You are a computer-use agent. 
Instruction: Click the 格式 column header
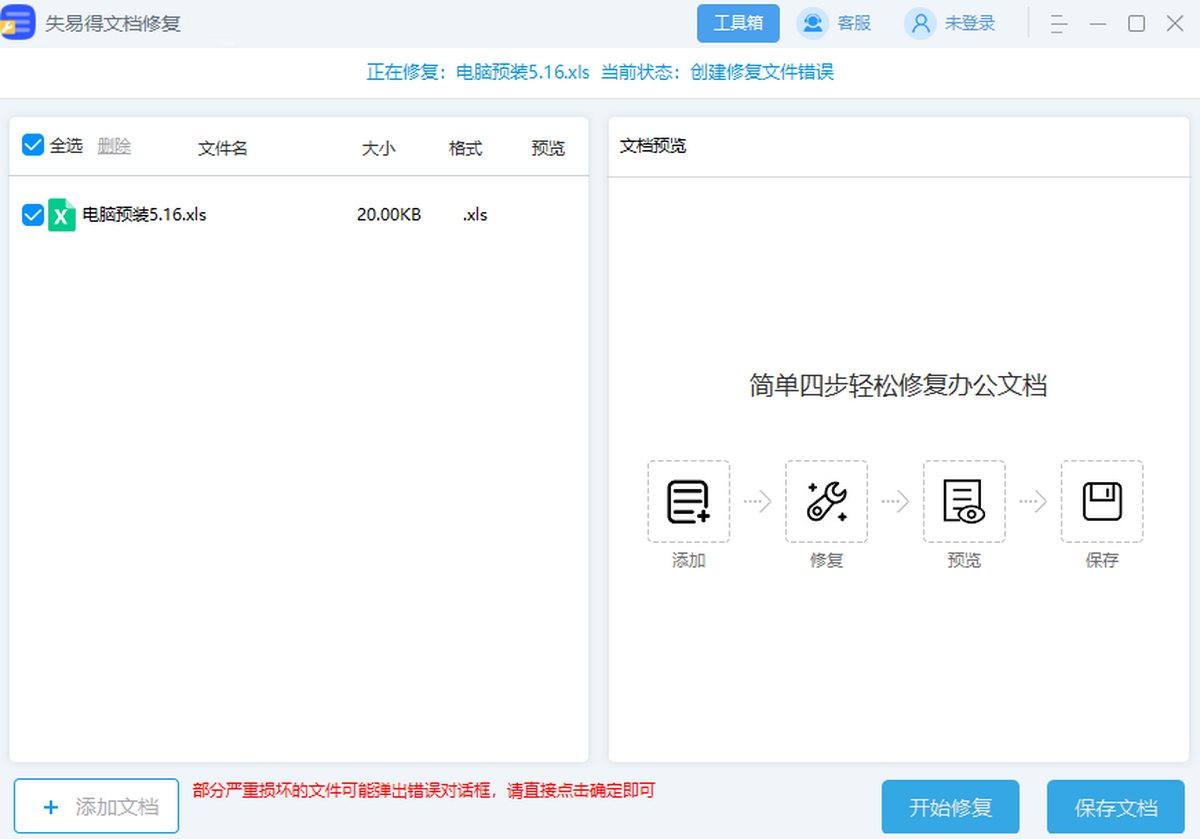coord(466,148)
